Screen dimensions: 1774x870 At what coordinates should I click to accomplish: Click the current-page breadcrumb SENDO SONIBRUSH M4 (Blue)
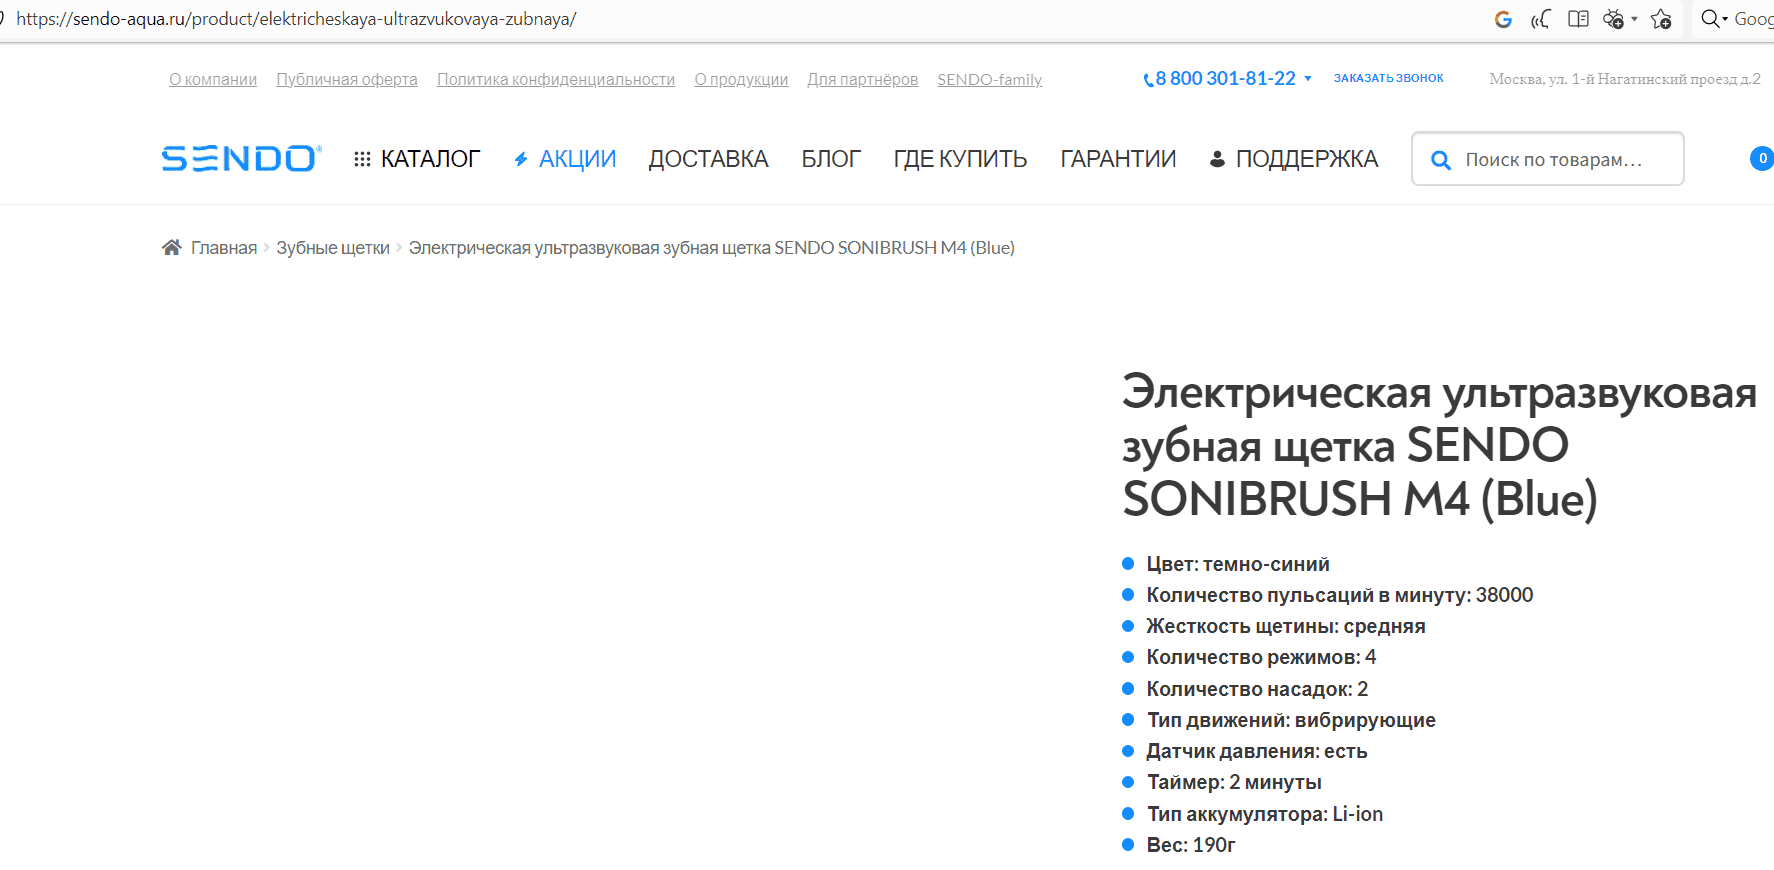click(712, 248)
